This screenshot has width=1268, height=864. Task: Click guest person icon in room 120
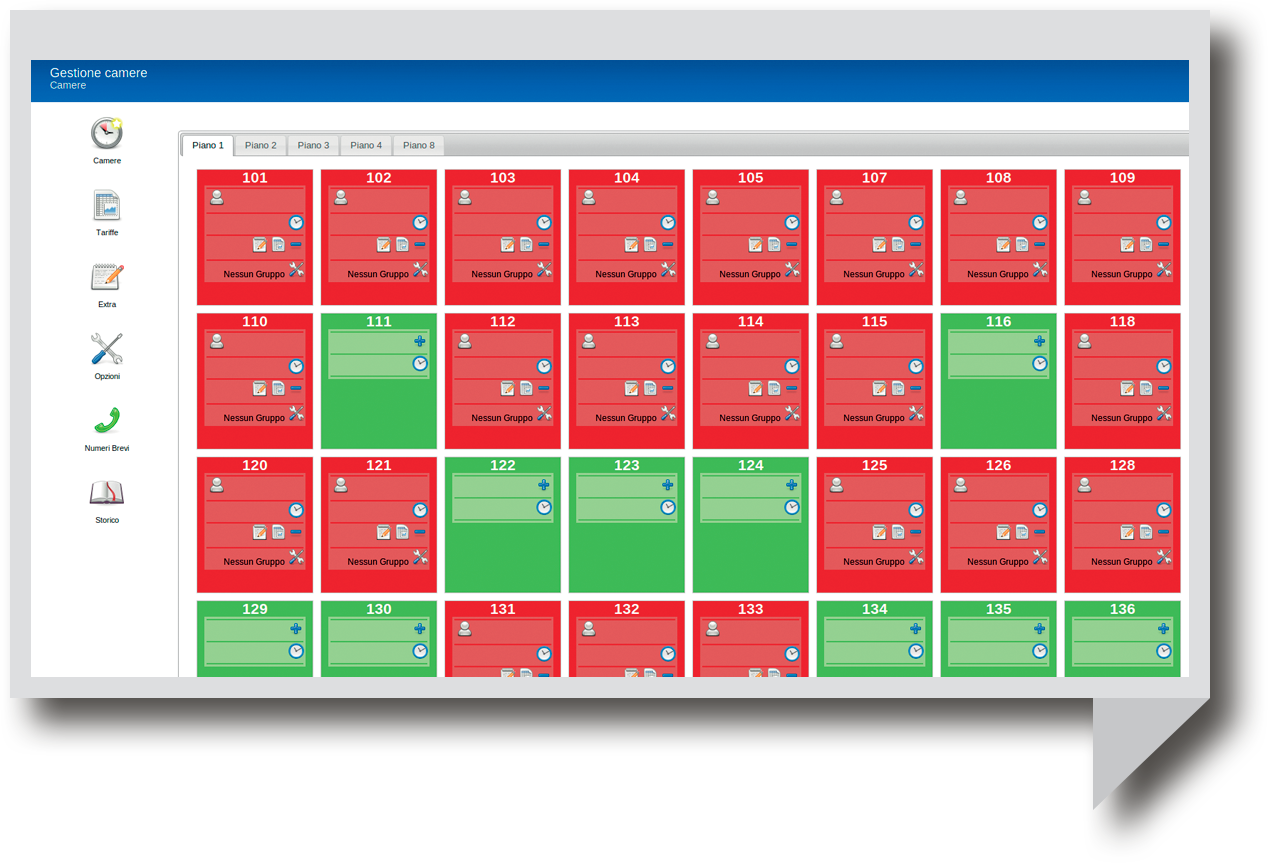tap(217, 486)
